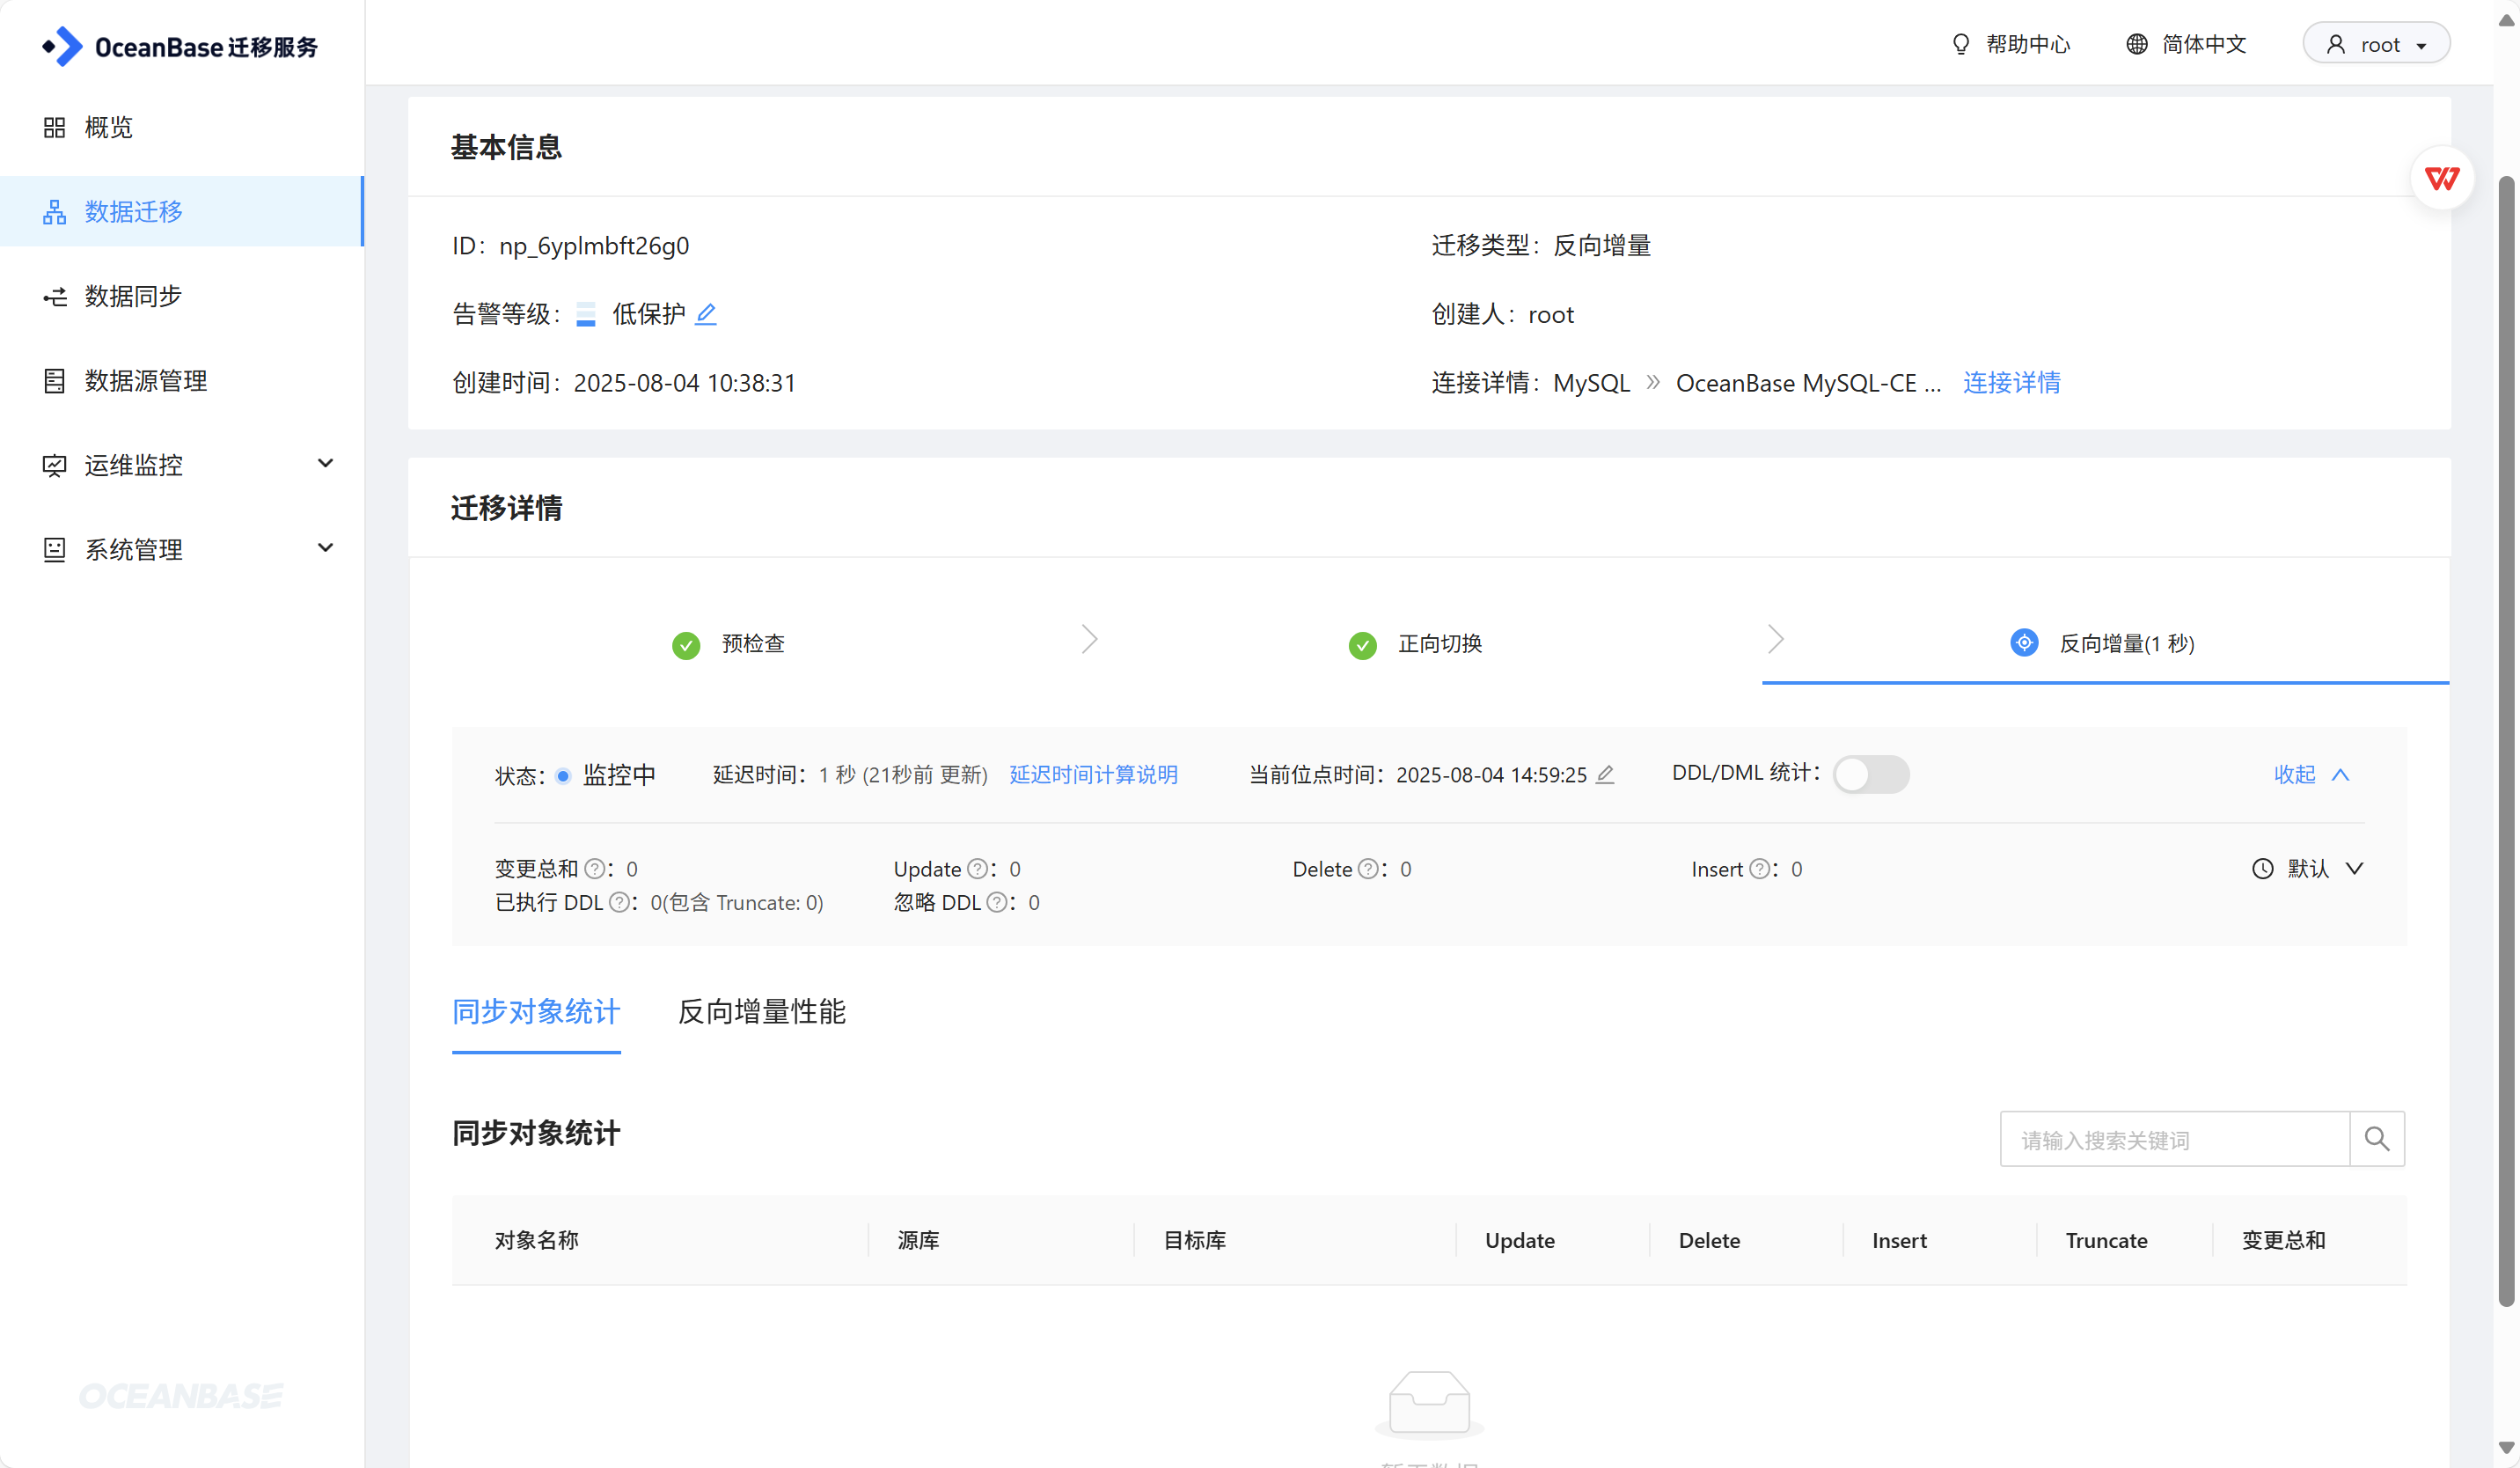Image resolution: width=2520 pixels, height=1468 pixels.
Task: Click the Update column header
Action: pyautogui.click(x=1519, y=1241)
